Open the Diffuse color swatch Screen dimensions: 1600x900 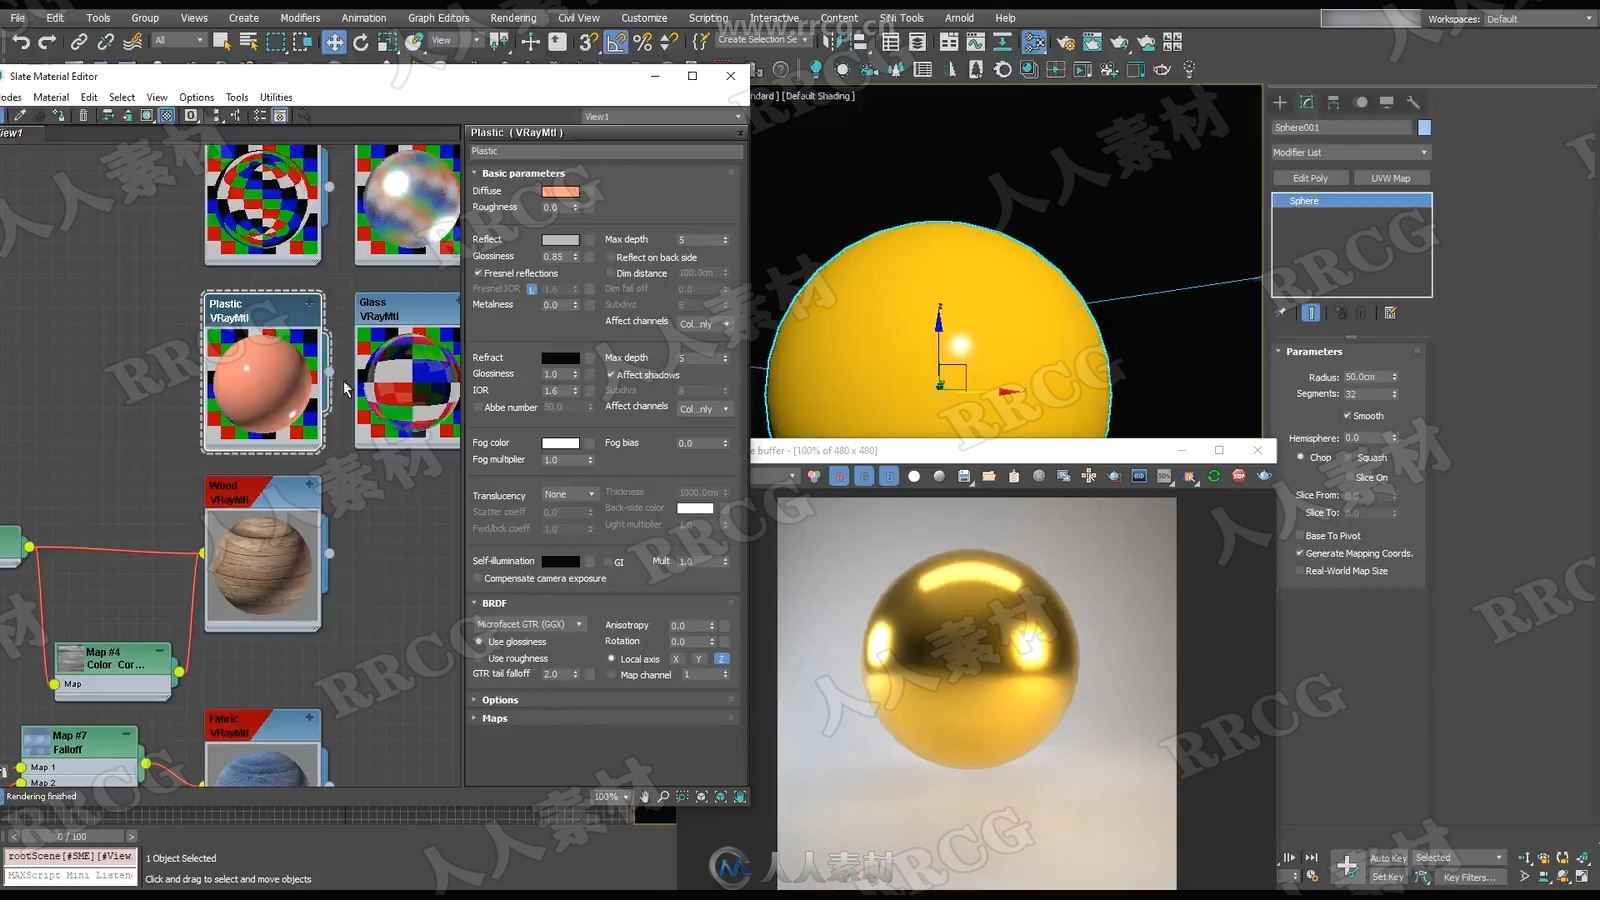pos(560,191)
